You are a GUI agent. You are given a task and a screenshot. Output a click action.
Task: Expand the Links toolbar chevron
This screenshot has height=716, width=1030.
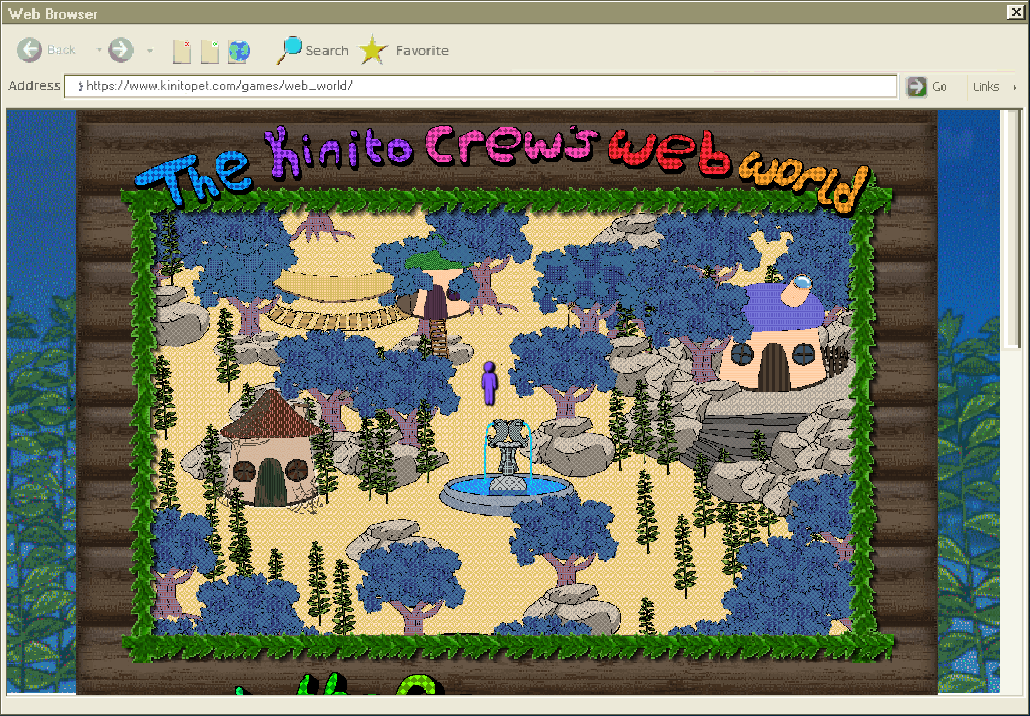(1014, 87)
